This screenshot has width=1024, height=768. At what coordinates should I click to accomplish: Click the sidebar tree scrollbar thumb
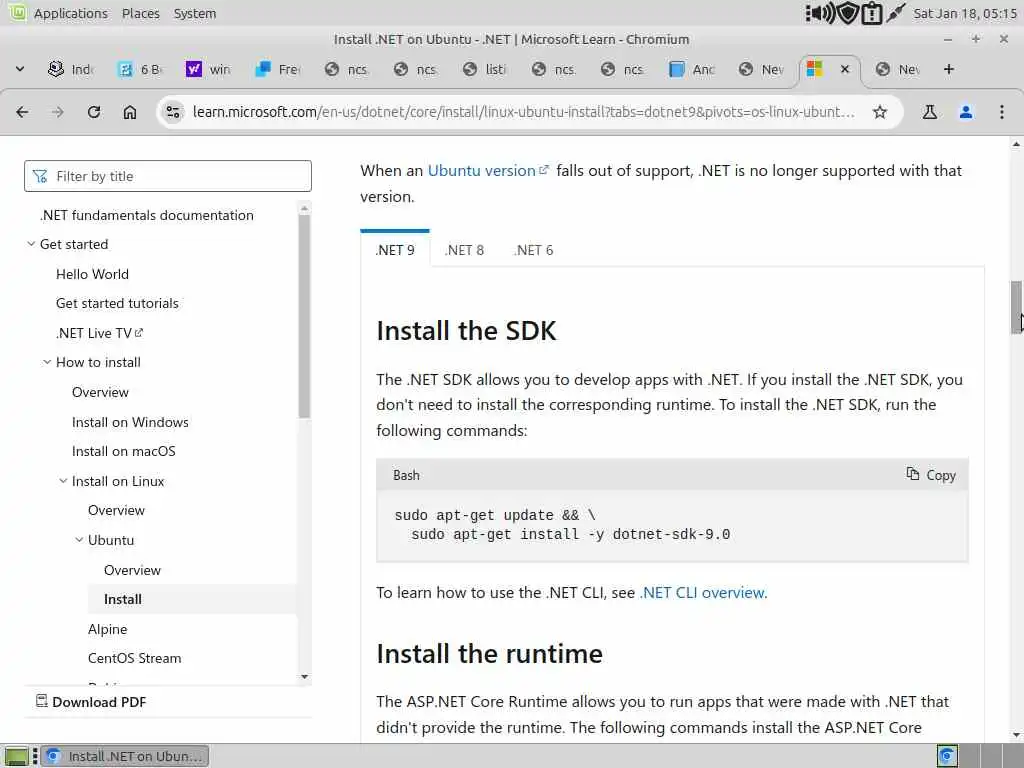coord(304,316)
